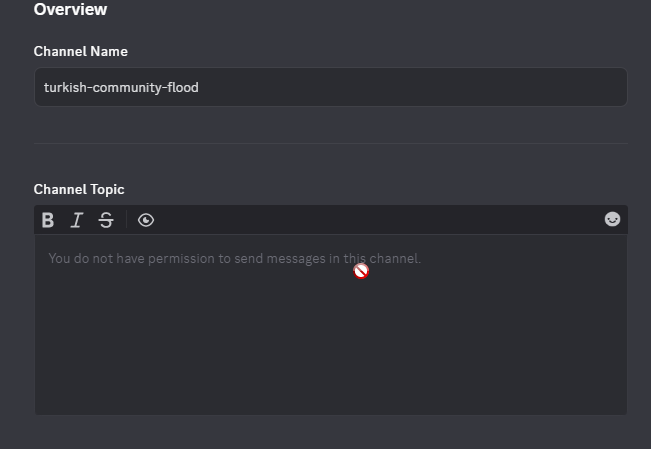Open the emoji picker smiley icon
The height and width of the screenshot is (449, 651).
point(612,219)
